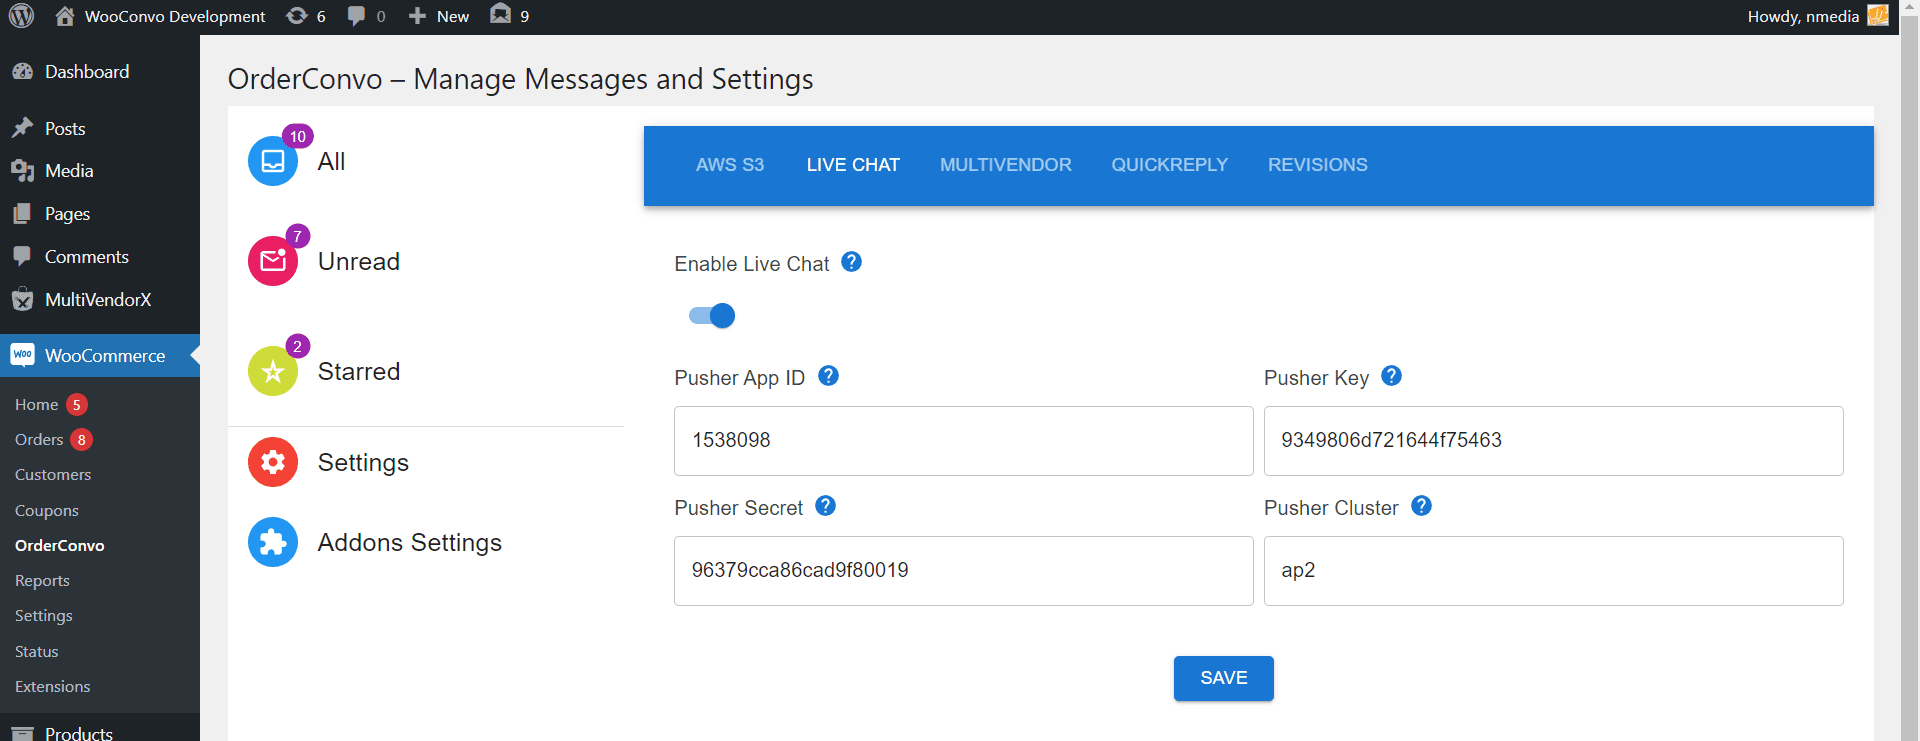
Task: Show All messages label
Action: point(331,161)
